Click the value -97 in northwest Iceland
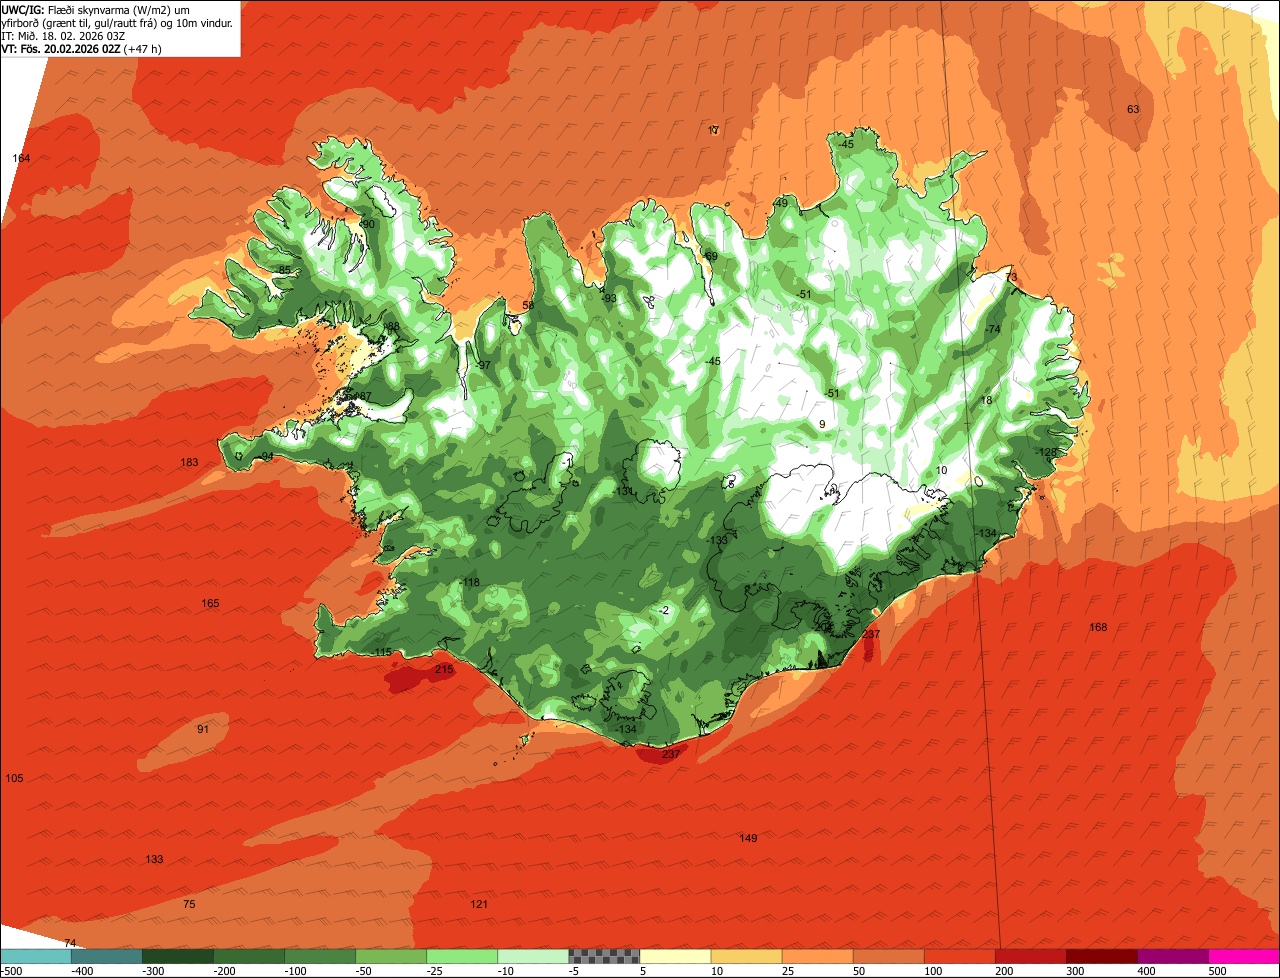Viewport: 1280px width, 978px height. [483, 365]
